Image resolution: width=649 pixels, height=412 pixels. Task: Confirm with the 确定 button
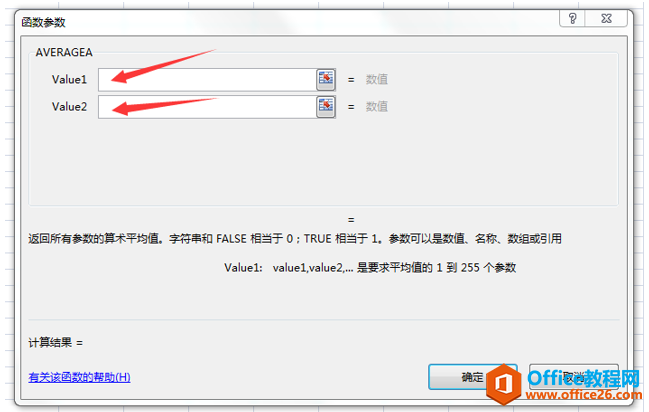(x=473, y=377)
